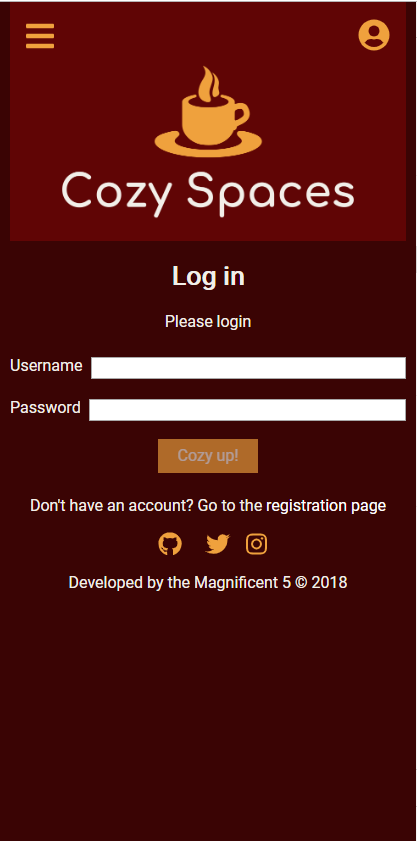Go to the registration page link
The image size is (417, 841).
(x=292, y=506)
